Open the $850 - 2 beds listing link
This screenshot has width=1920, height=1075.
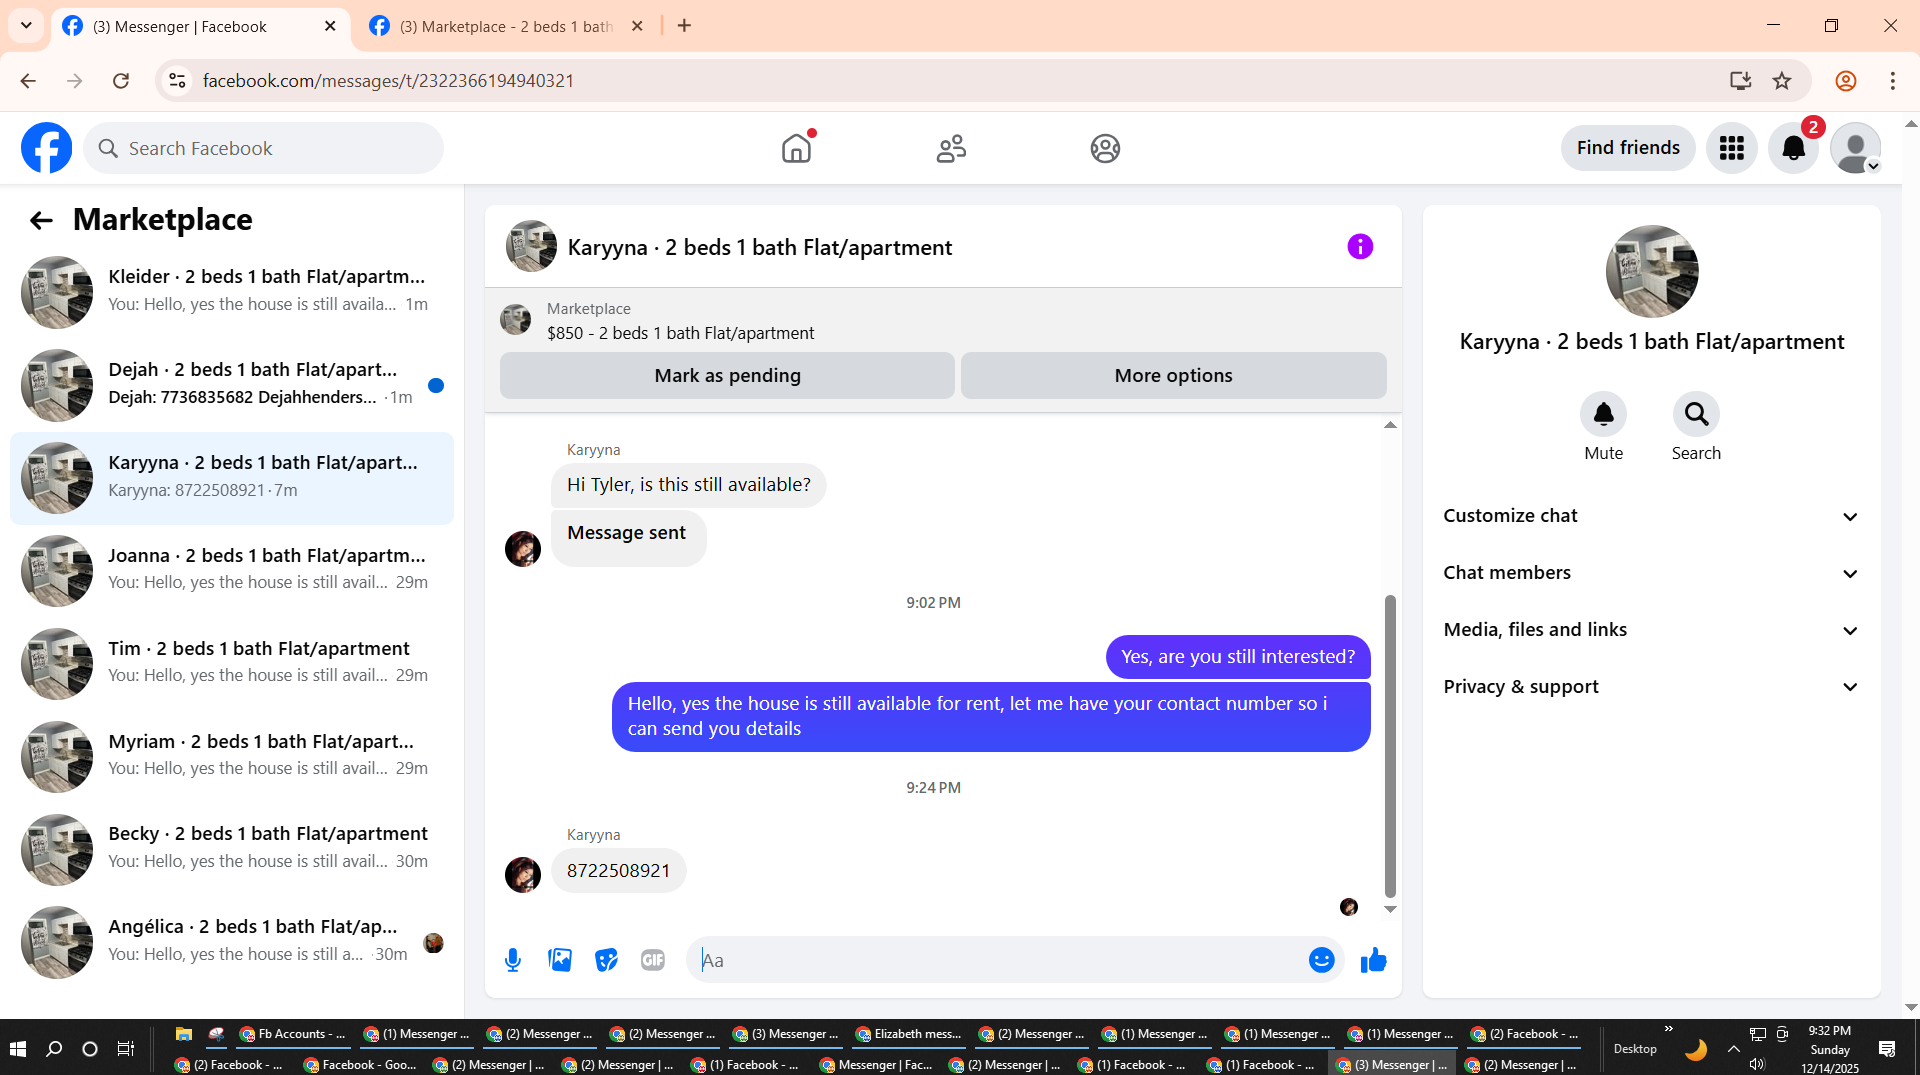(680, 333)
